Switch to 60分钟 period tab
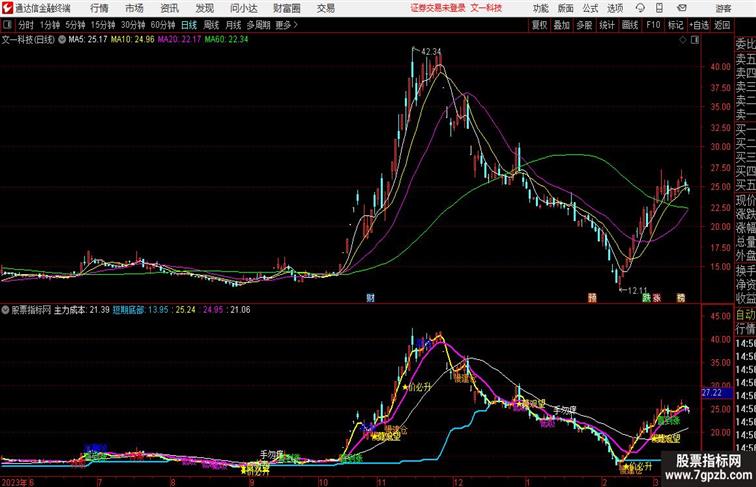The image size is (756, 487). [163, 25]
